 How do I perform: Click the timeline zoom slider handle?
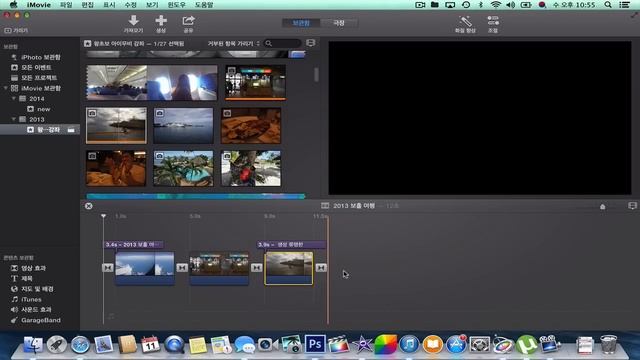[602, 207]
